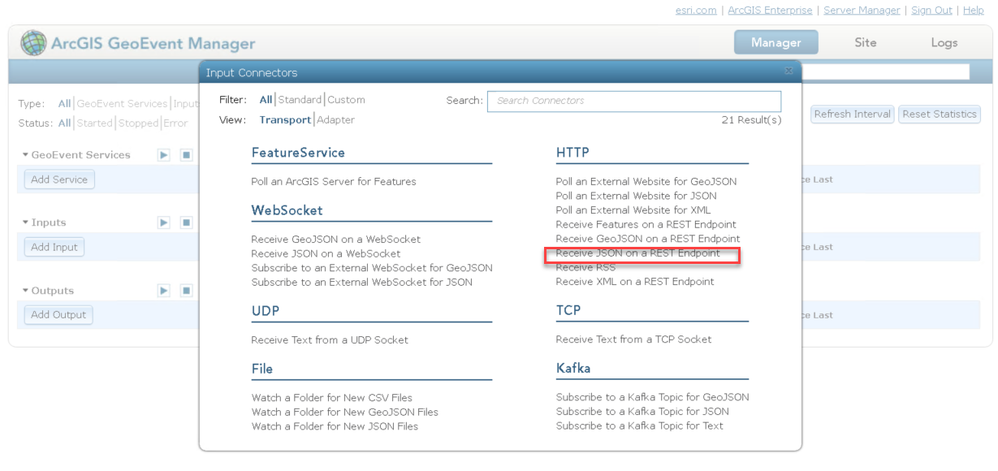Image resolution: width=998 pixels, height=471 pixels.
Task: Set Type filter to GeoEvent Services
Action: (x=122, y=104)
